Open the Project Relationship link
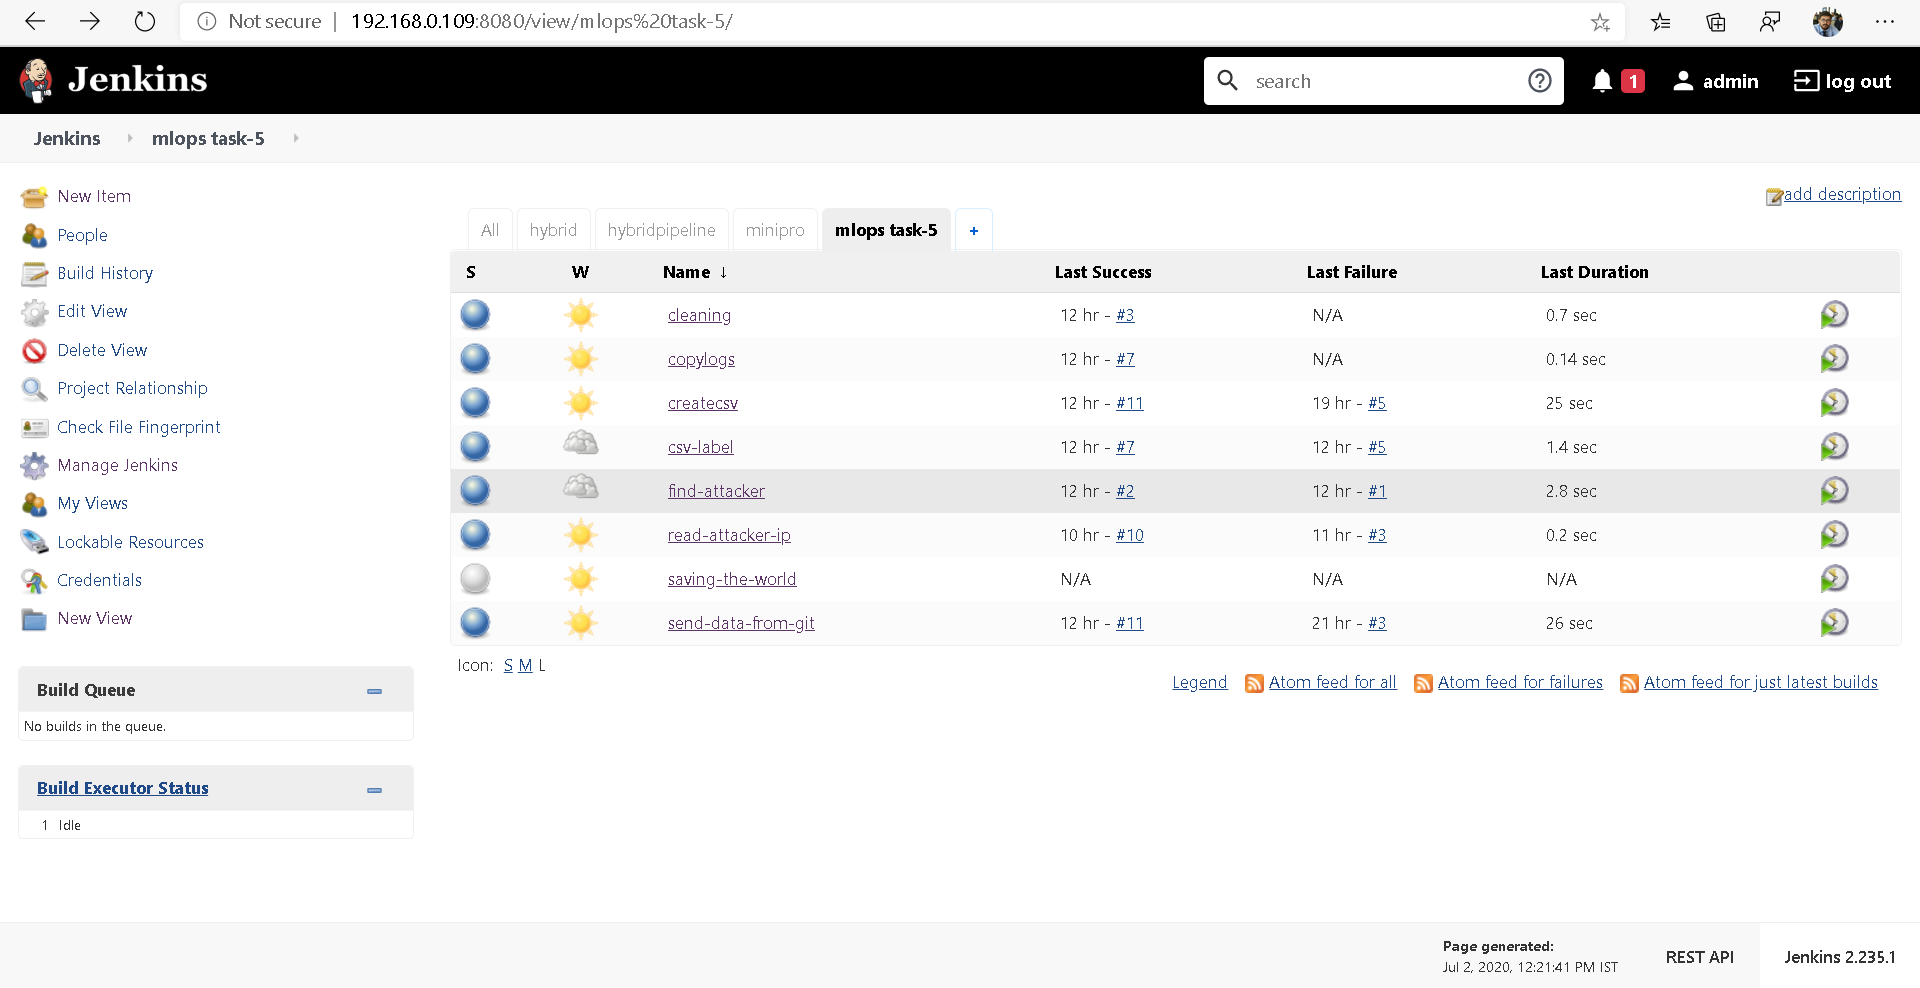Screen dimensions: 1920x988 (132, 388)
